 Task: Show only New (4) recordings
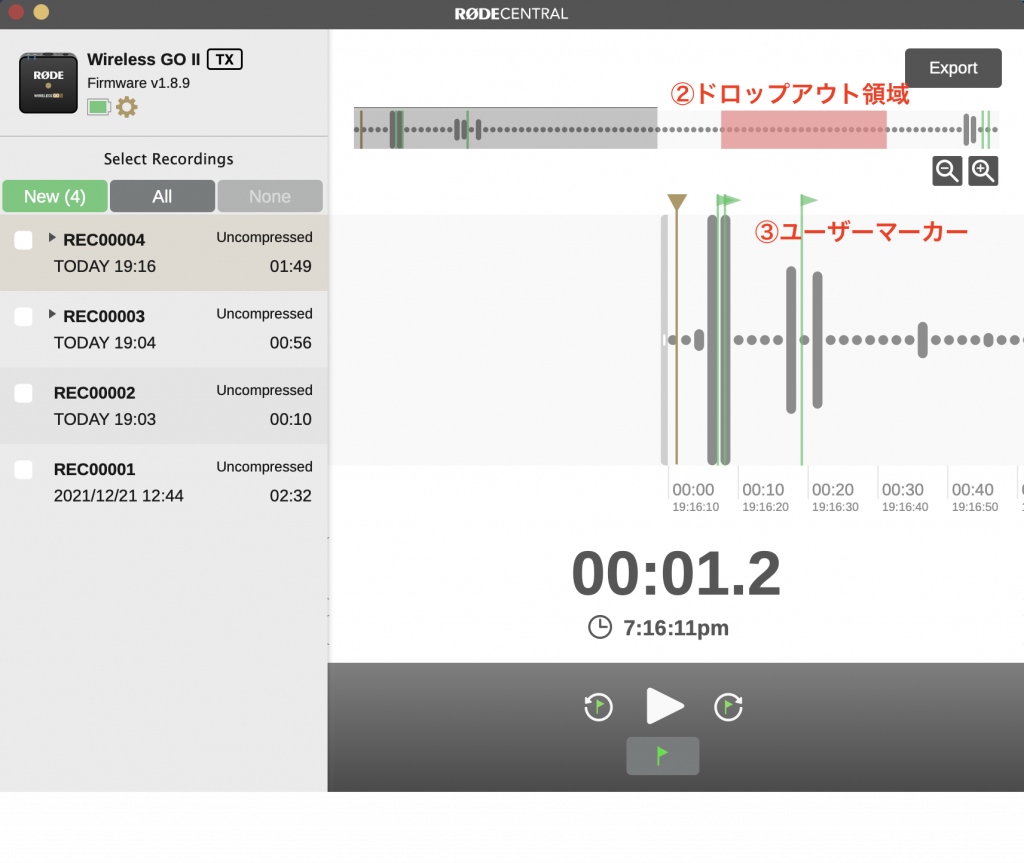pyautogui.click(x=55, y=196)
